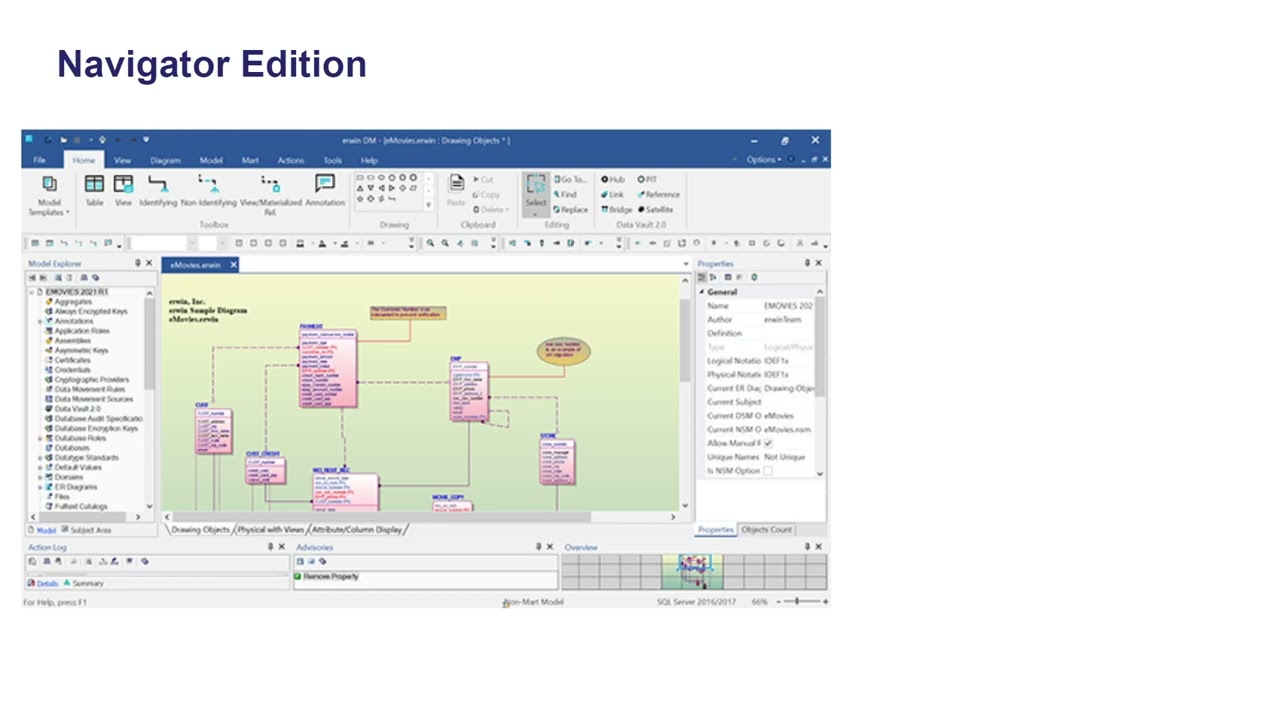Choose the Non-Identifying relationship tool
The image size is (1280, 720).
coord(208,190)
